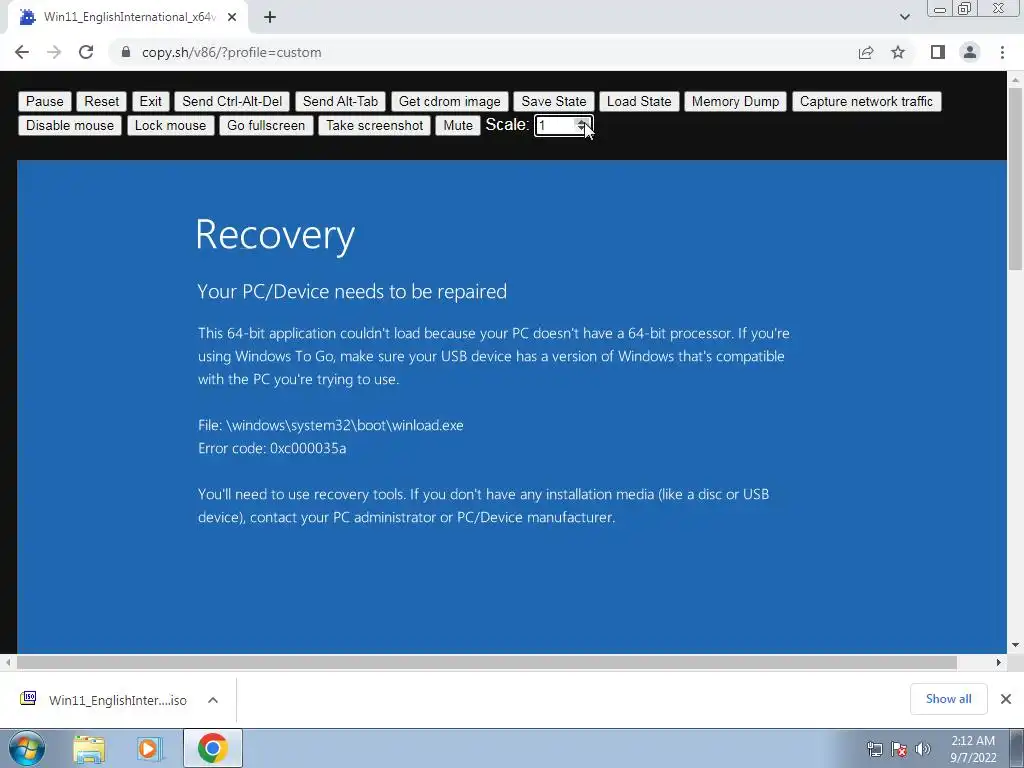Image resolution: width=1024 pixels, height=768 pixels.
Task: Click Load State
Action: click(639, 101)
